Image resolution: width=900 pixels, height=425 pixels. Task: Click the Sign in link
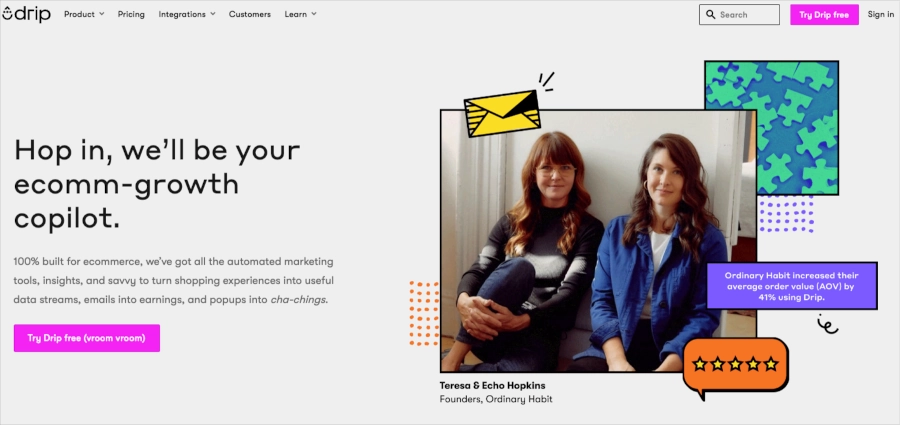pyautogui.click(x=880, y=14)
